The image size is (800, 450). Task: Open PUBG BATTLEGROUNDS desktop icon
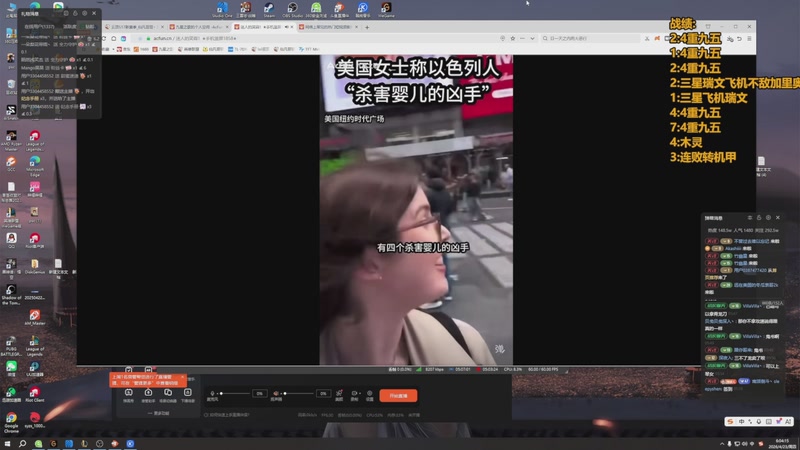point(11,346)
